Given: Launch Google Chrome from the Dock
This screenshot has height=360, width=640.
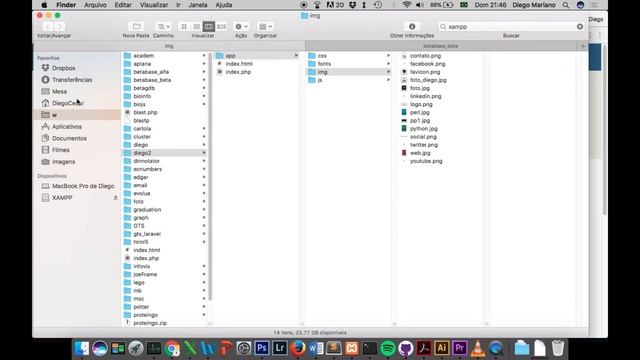Looking at the screenshot, I should pyautogui.click(x=172, y=348).
